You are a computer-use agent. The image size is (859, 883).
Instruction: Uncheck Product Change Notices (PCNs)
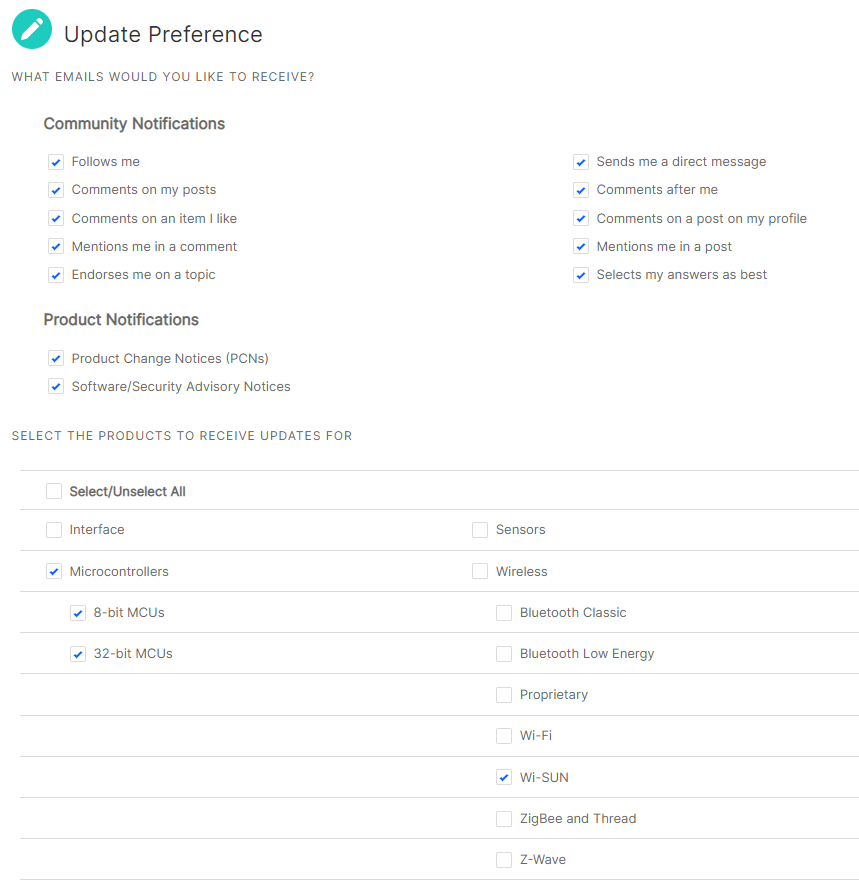point(56,358)
